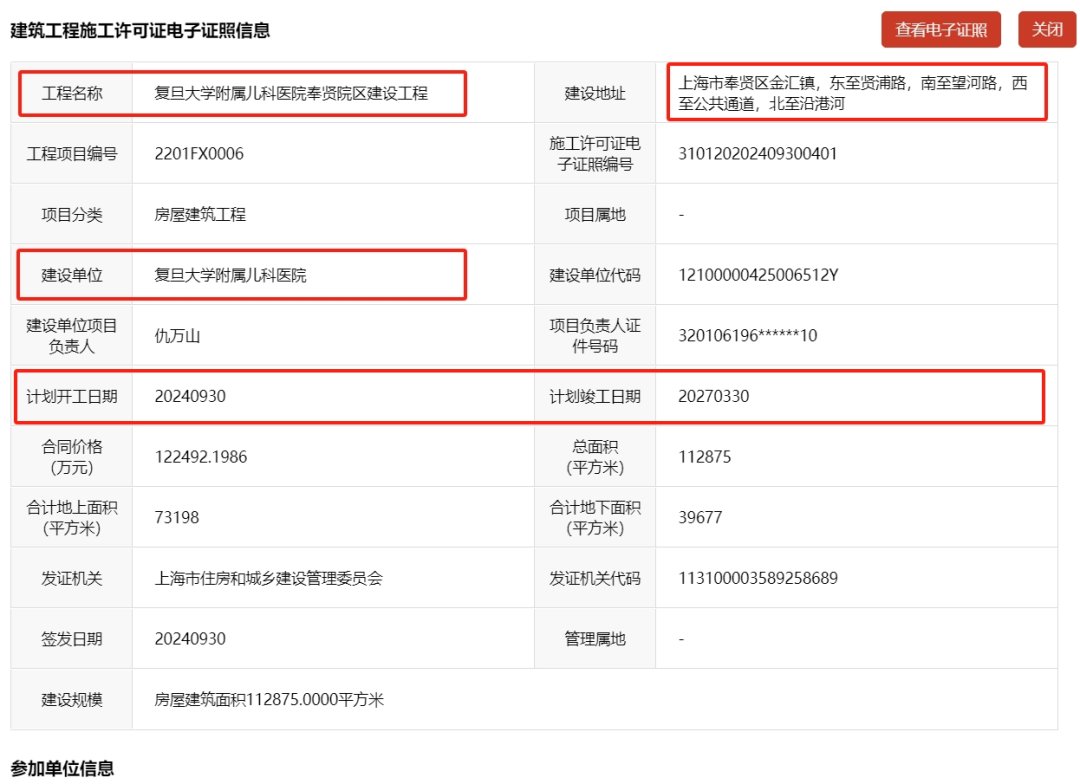Select unit code 12100000425006512Y
The width and height of the screenshot is (1080, 784).
pos(758,275)
